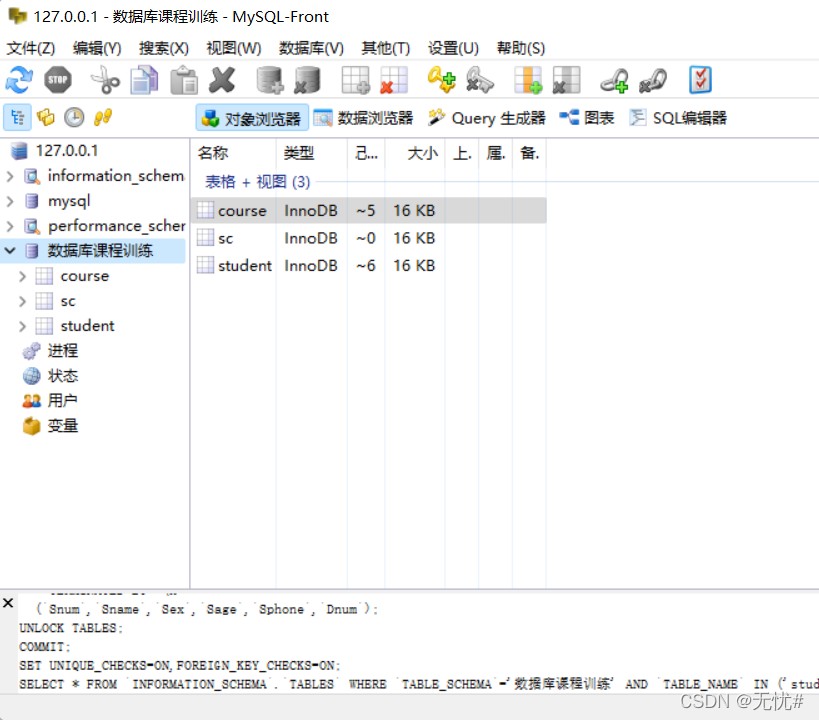819x720 pixels.
Task: Open the 数据库(V) menu
Action: click(x=311, y=48)
